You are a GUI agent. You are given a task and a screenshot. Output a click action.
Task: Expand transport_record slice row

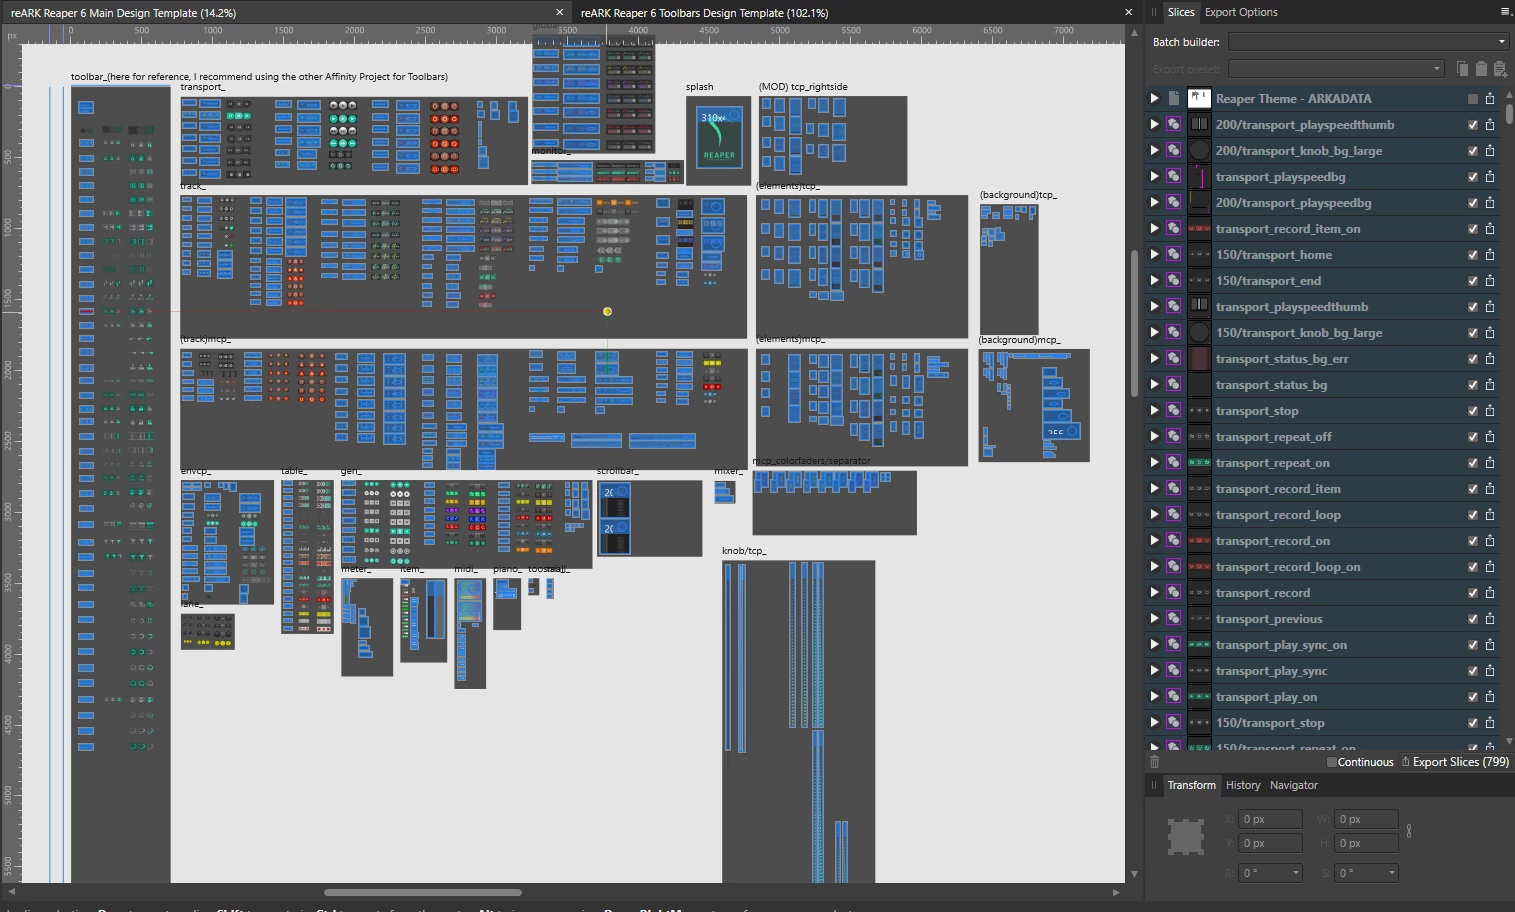tap(1154, 592)
